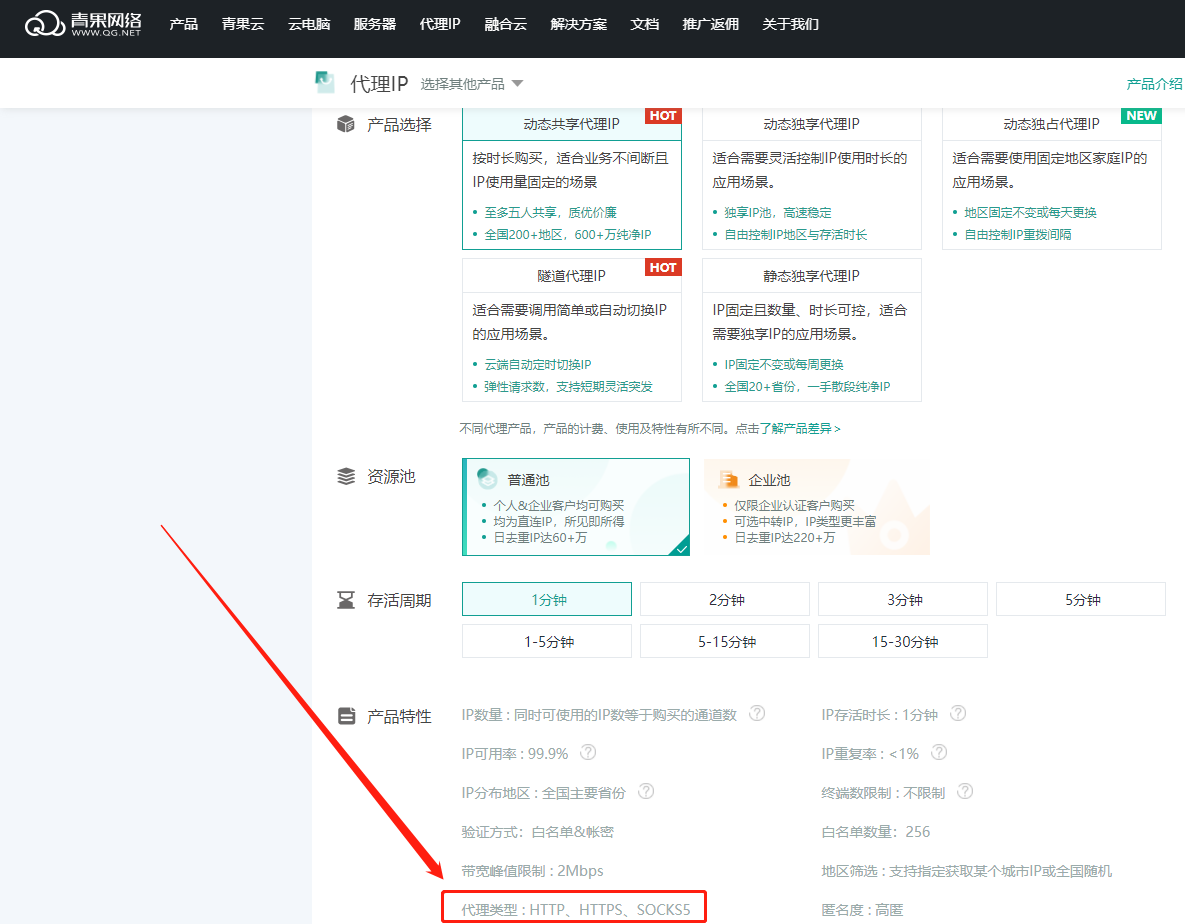Select 3分钟 survival period
This screenshot has width=1185, height=924.
902,599
